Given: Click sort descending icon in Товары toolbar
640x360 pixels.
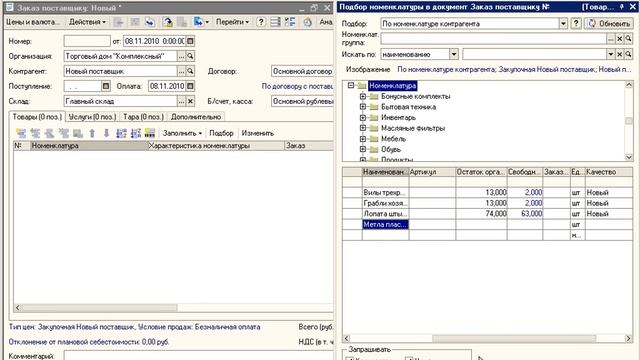Looking at the screenshot, I should [136, 133].
